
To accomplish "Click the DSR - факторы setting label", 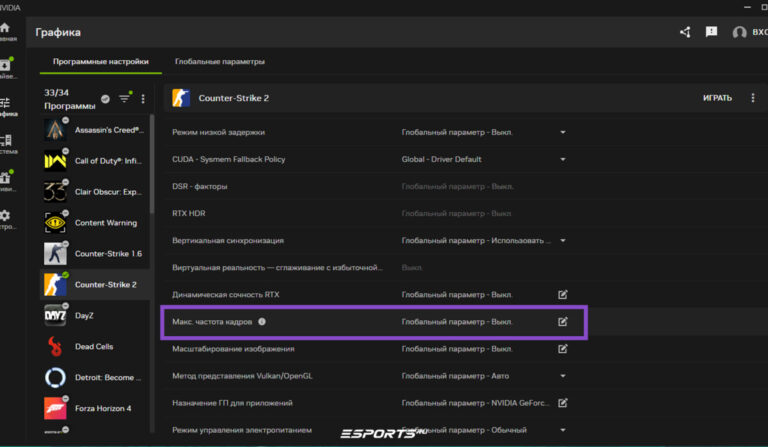I will (200, 186).
